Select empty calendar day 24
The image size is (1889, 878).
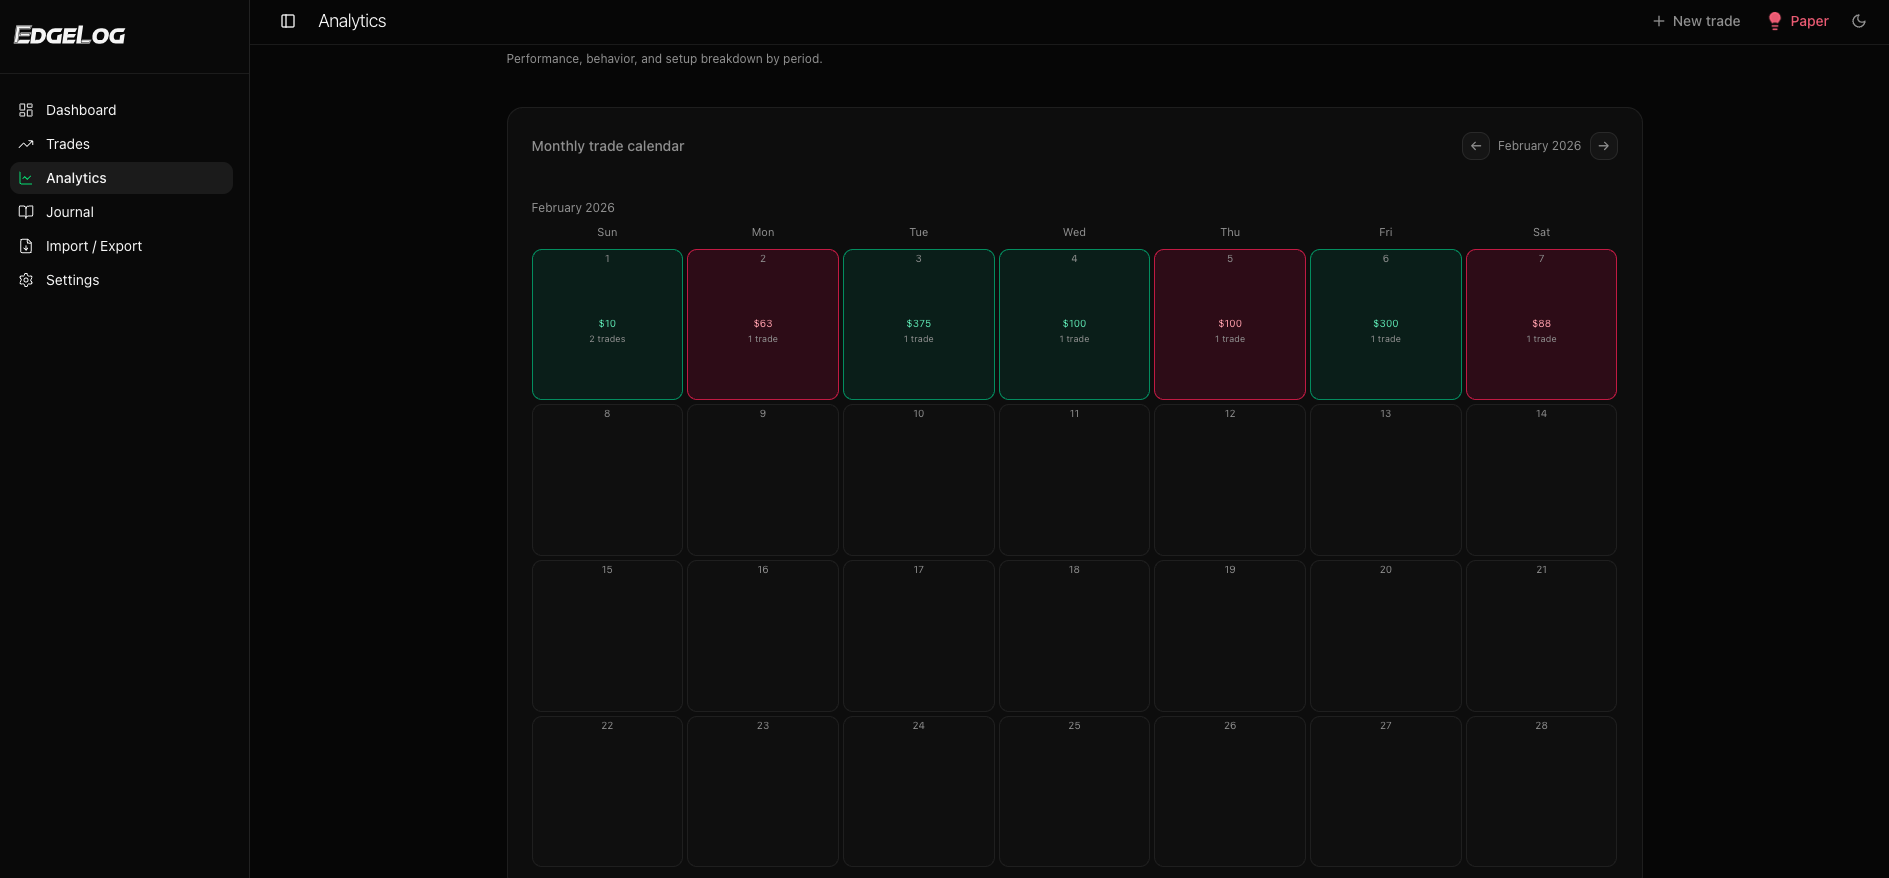919,791
